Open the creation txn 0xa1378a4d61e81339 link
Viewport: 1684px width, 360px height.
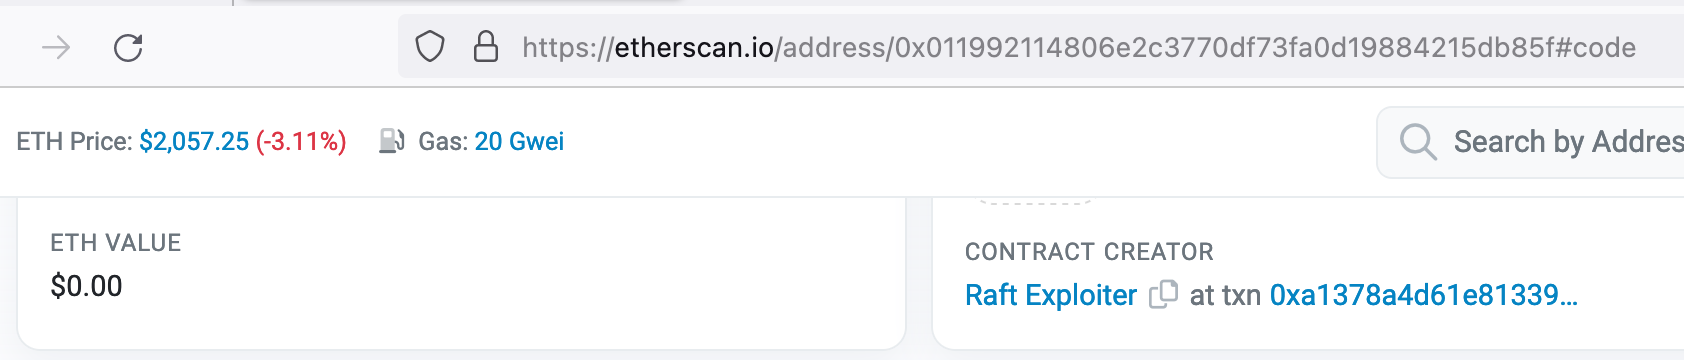pos(1423,295)
